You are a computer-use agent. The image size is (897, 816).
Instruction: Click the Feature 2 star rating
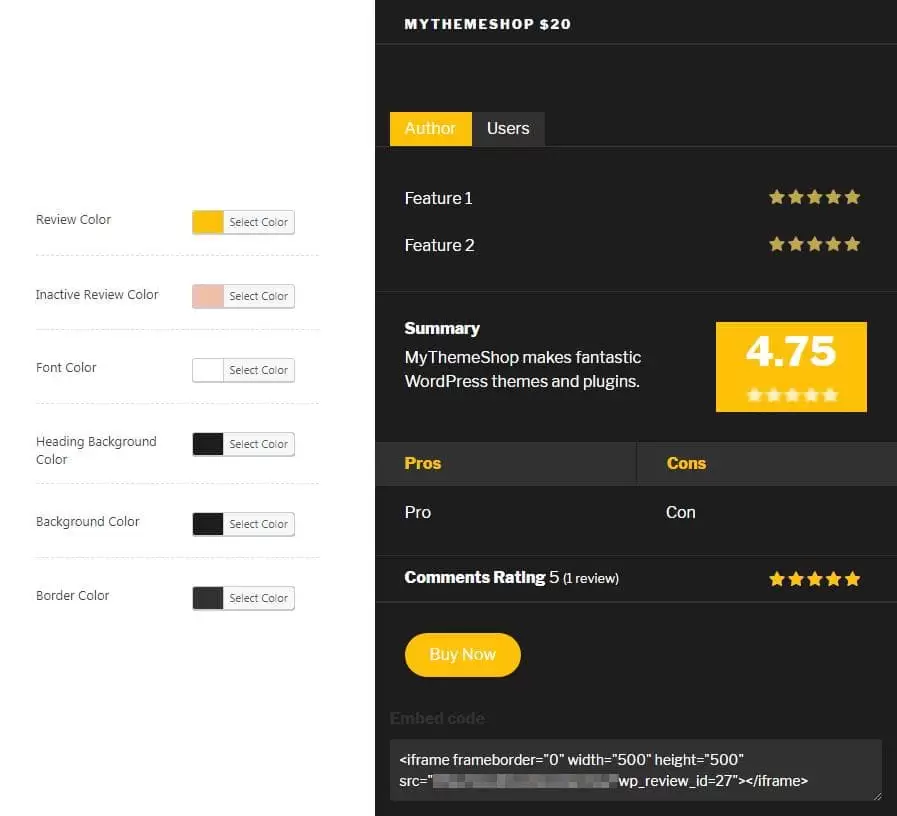814,244
